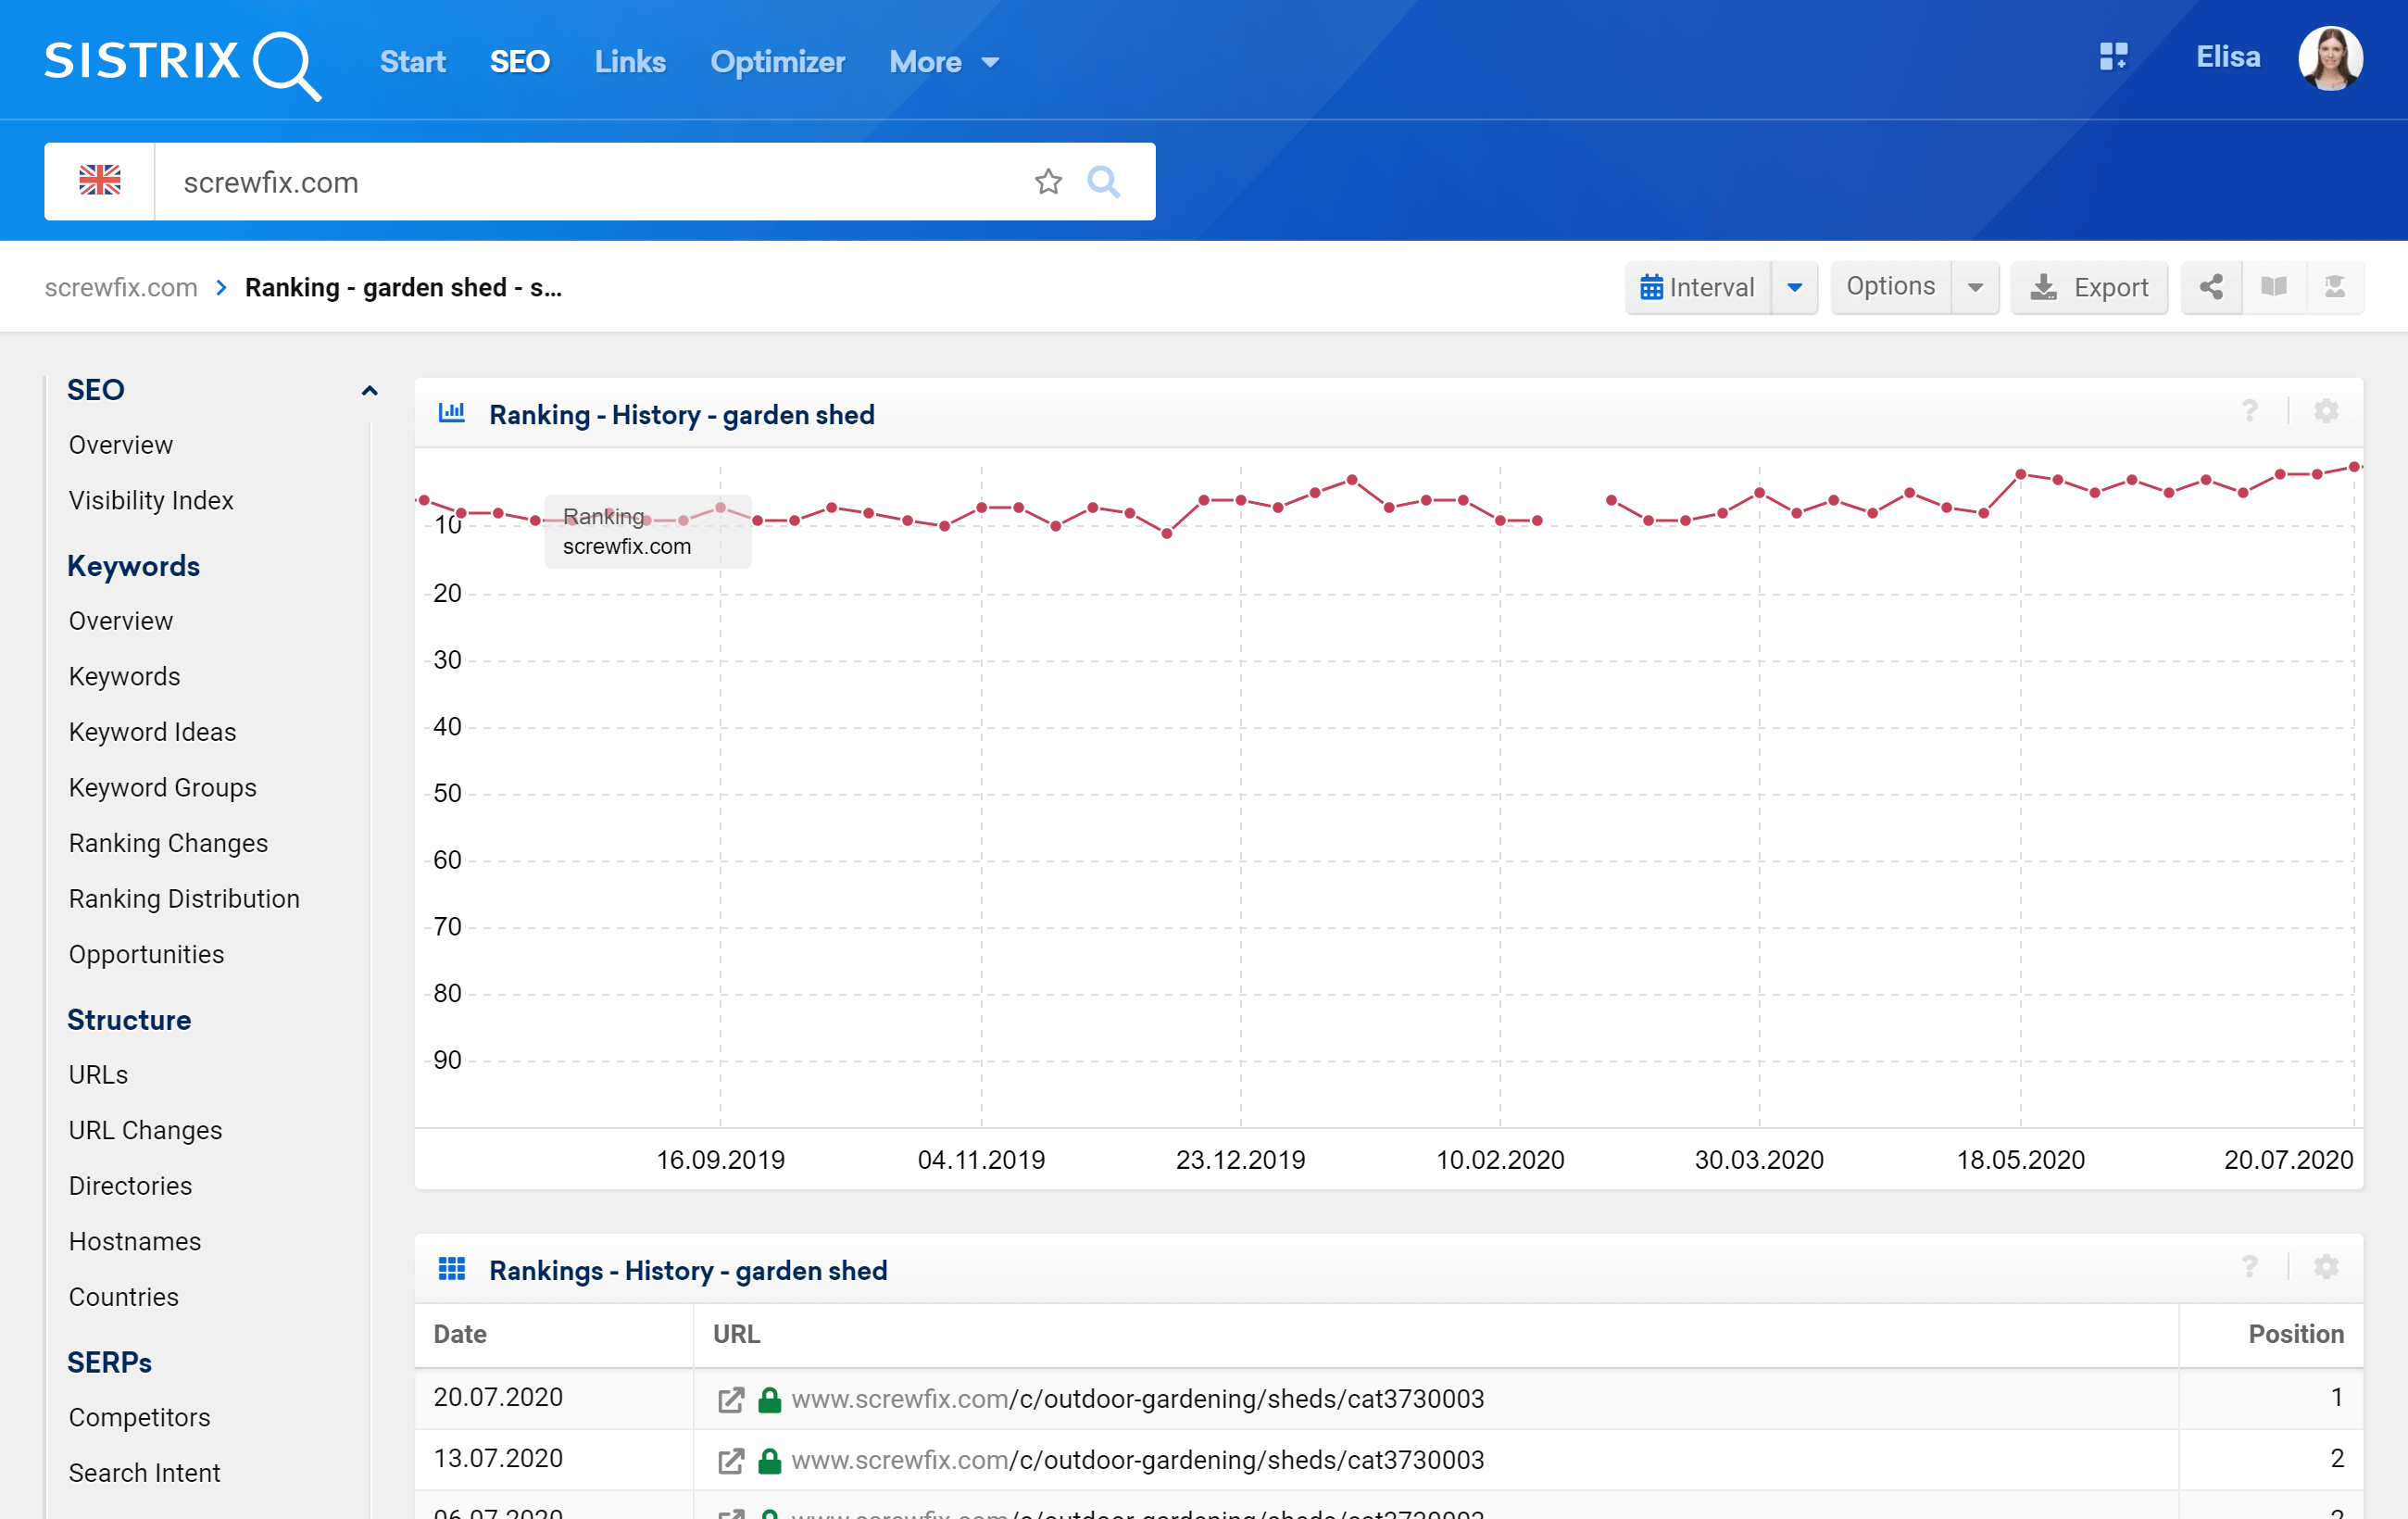The height and width of the screenshot is (1519, 2408).
Task: Collapse the SEO sidebar section
Action: 369,390
